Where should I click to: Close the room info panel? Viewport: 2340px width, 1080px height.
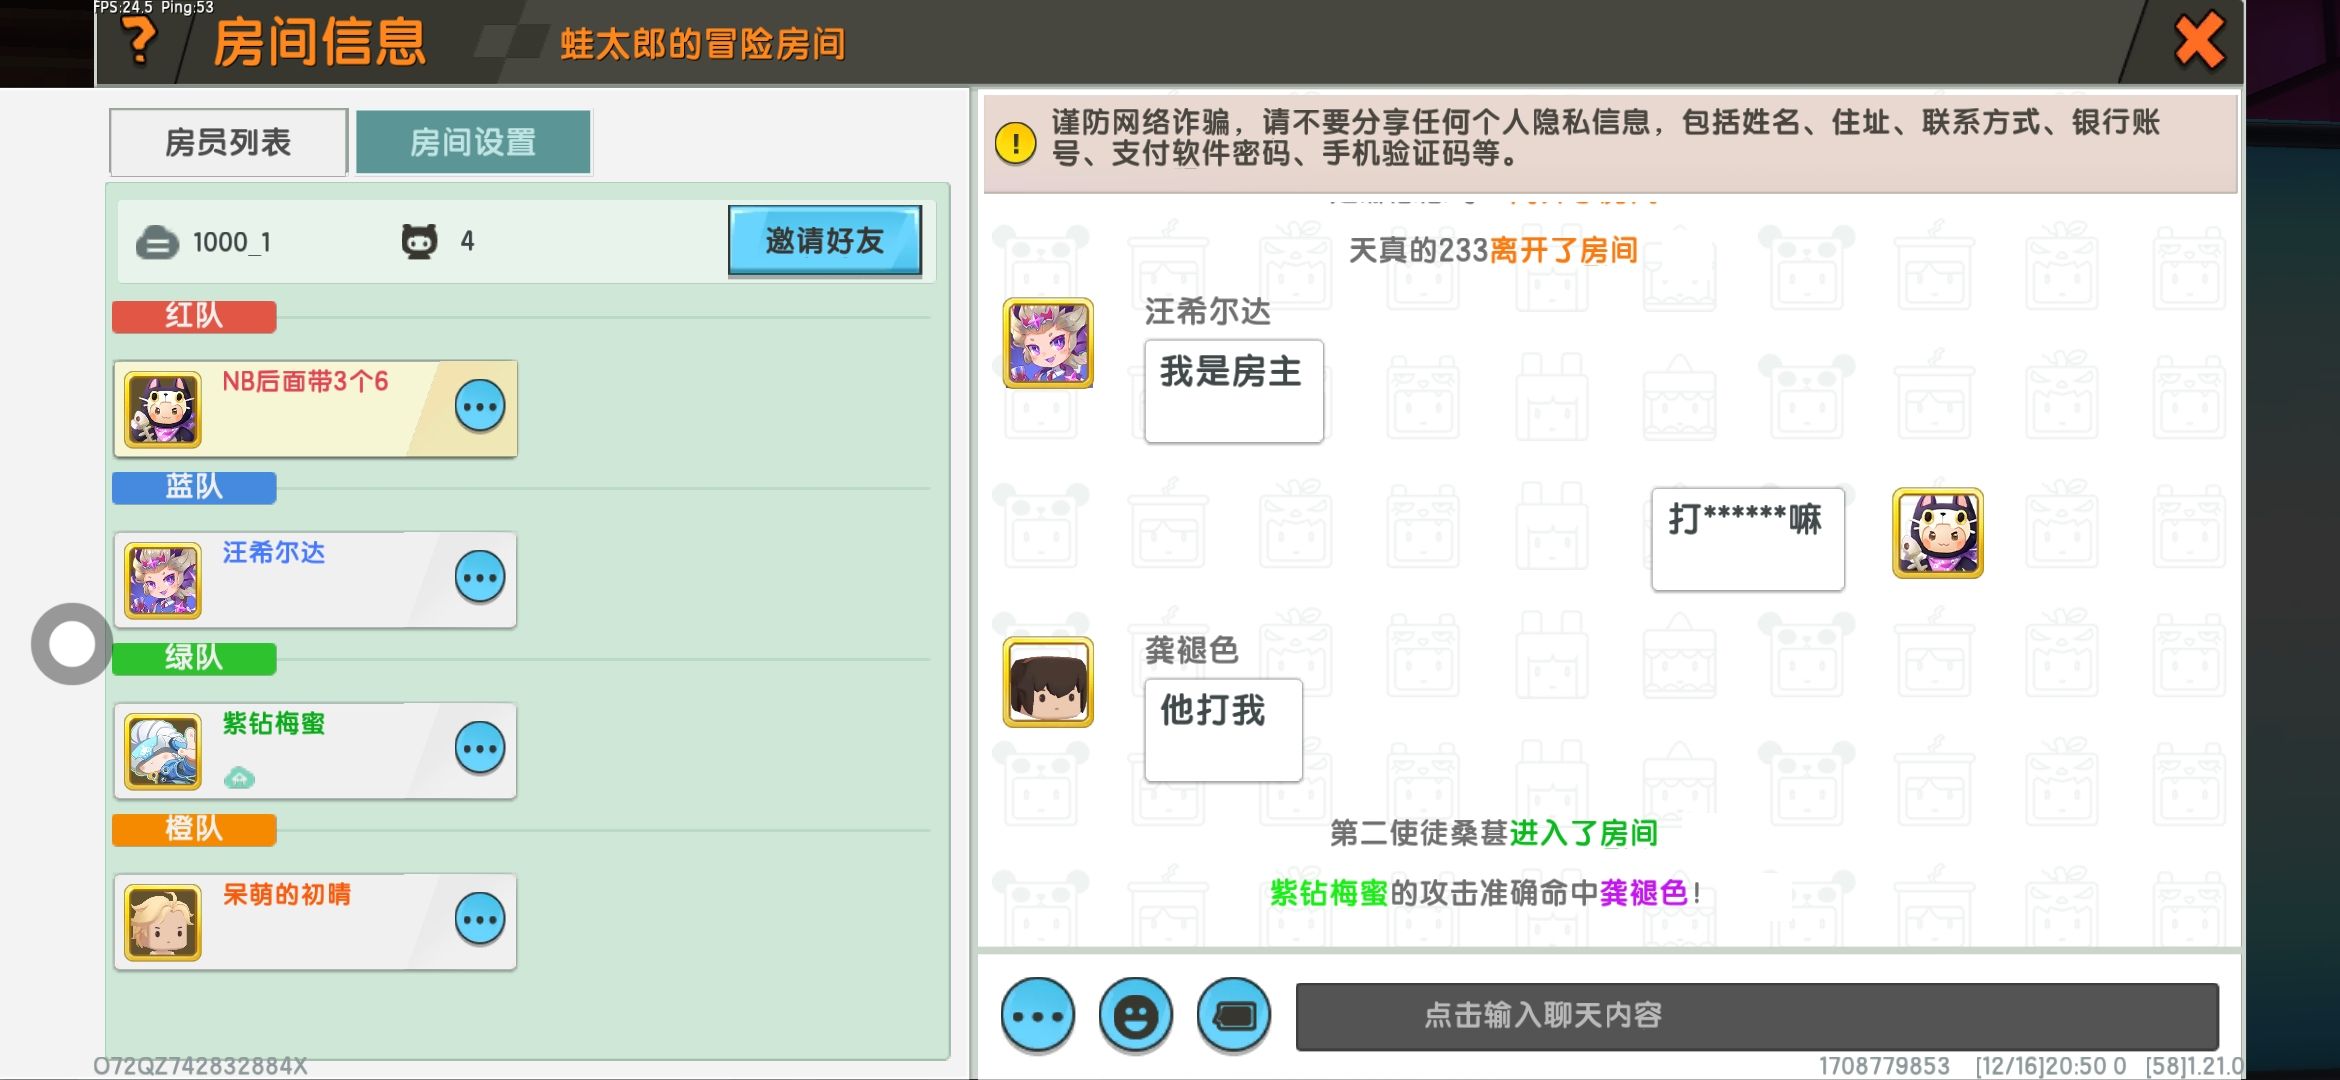point(2199,41)
